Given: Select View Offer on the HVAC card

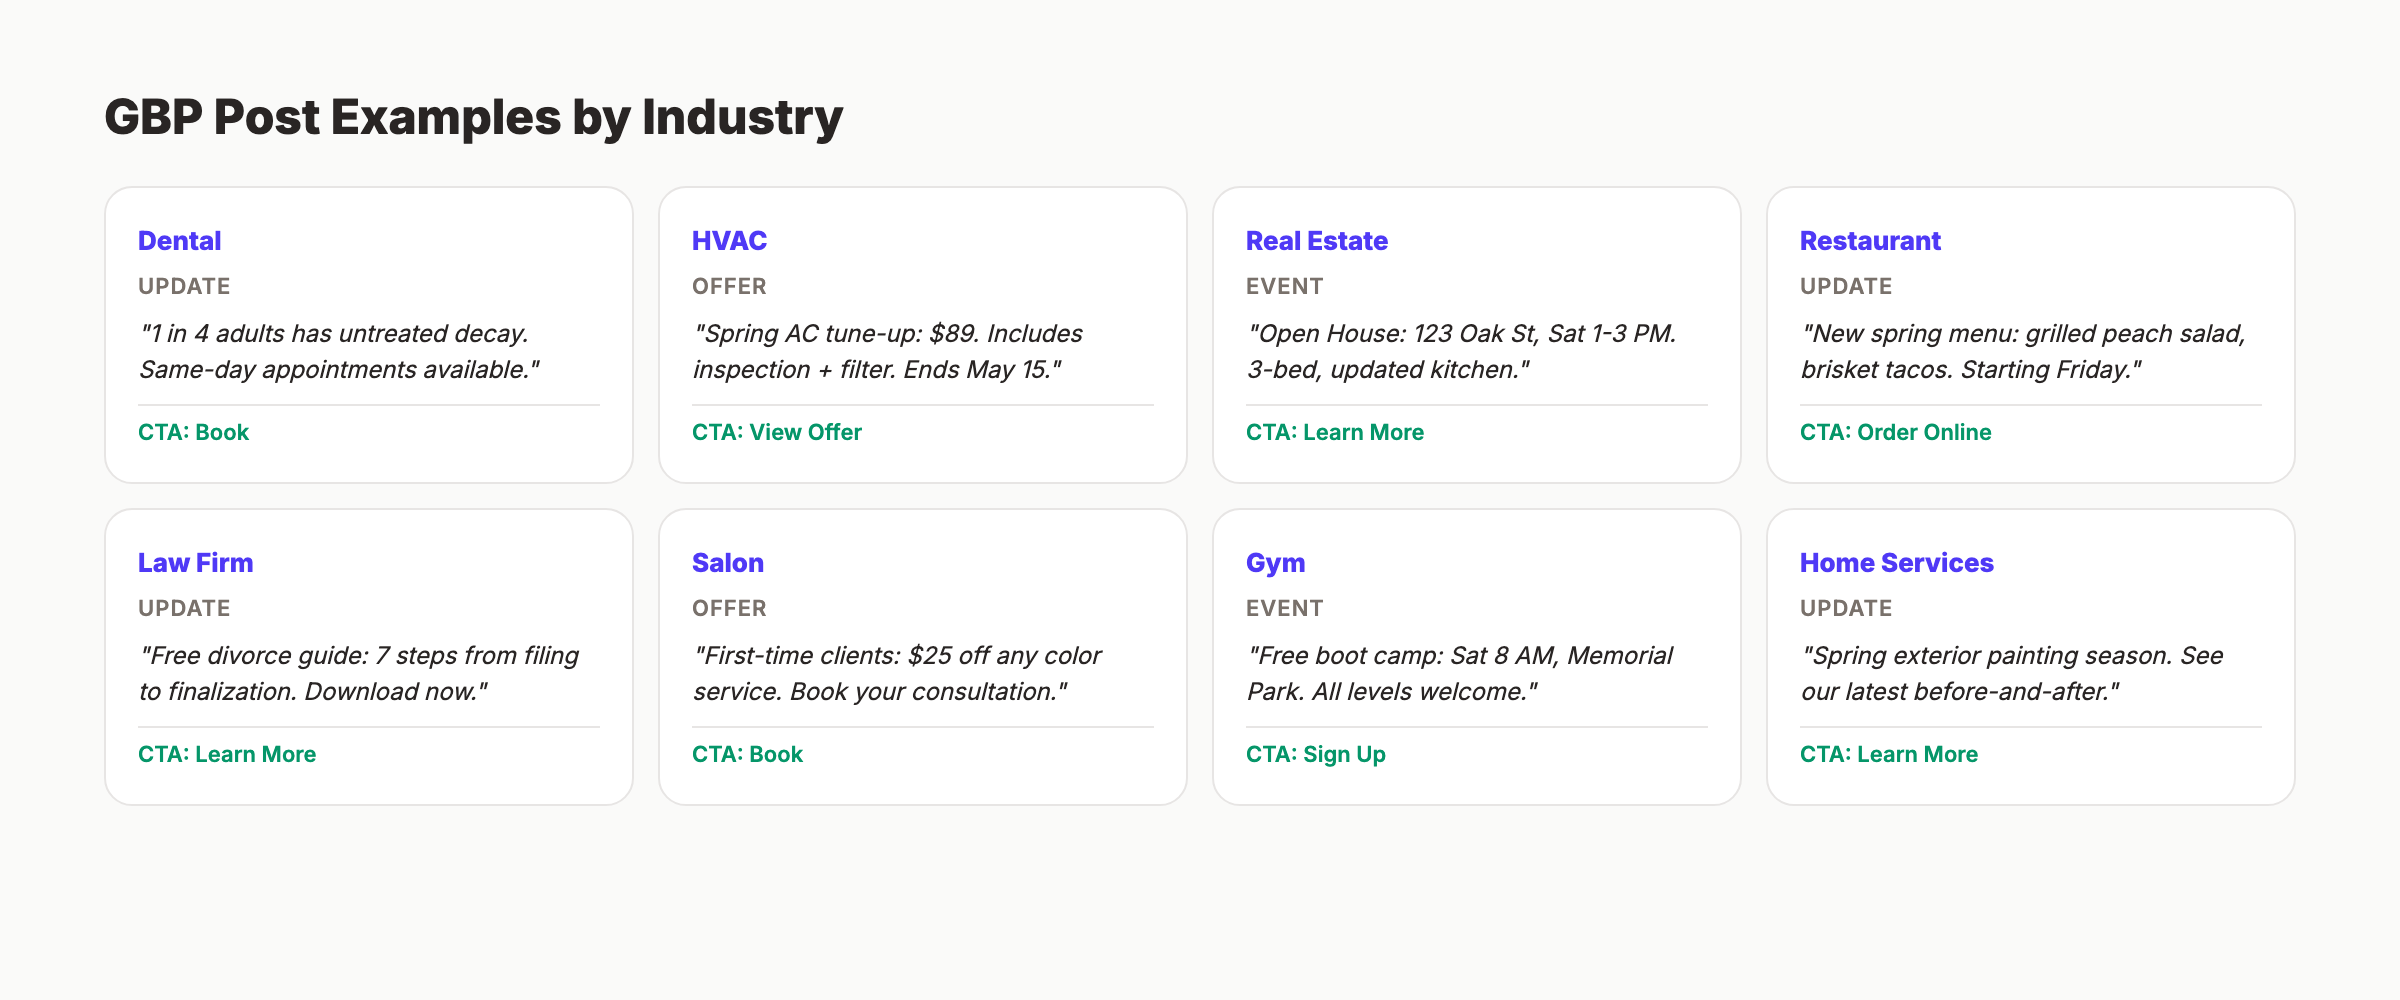Looking at the screenshot, I should click(777, 432).
